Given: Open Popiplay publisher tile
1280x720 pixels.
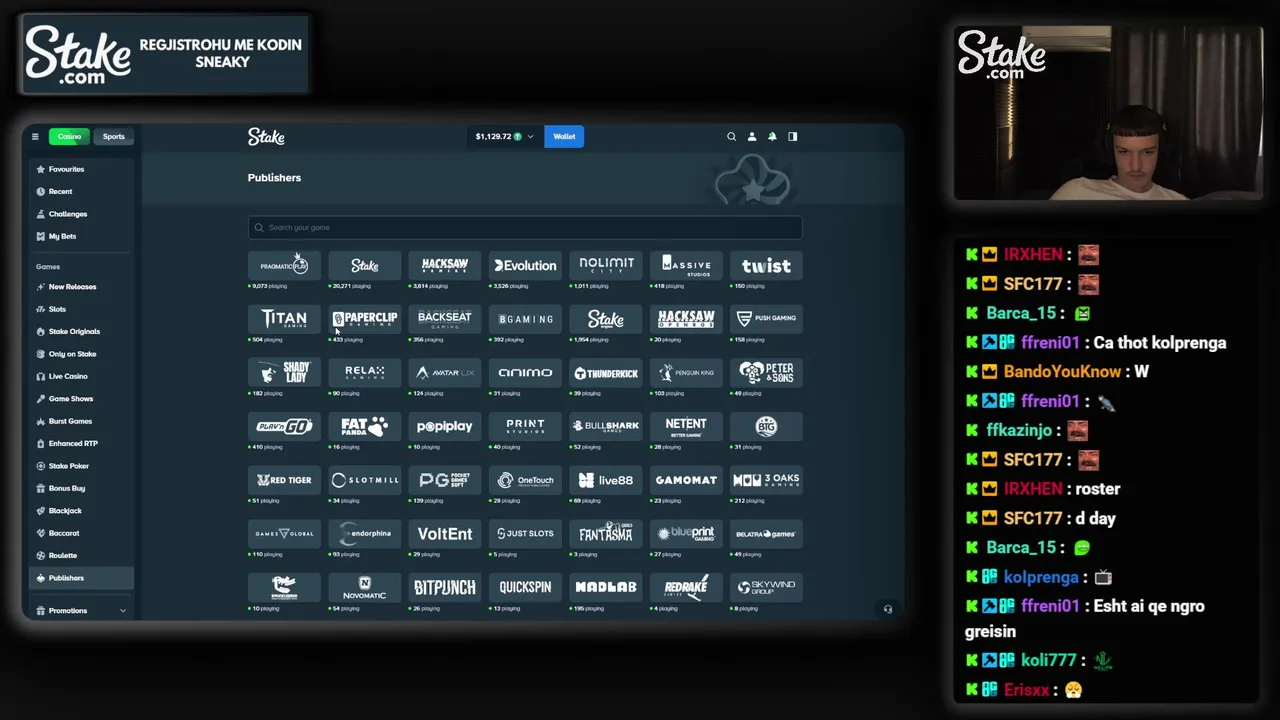Looking at the screenshot, I should [445, 426].
